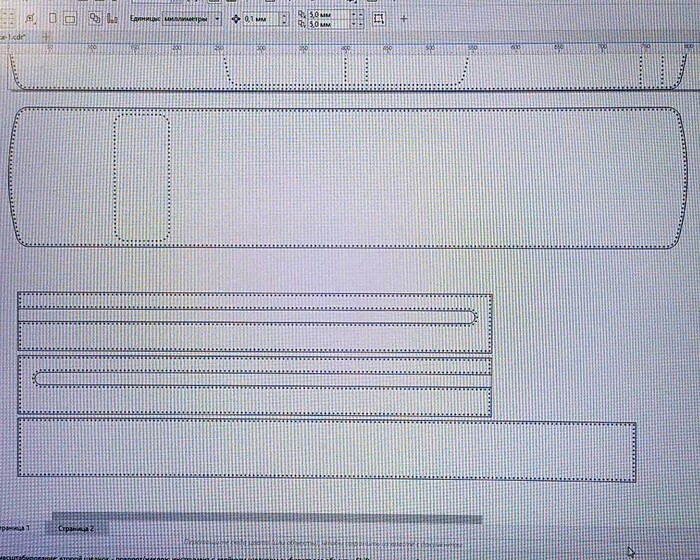The width and height of the screenshot is (700, 560).
Task: Click the horizontal ruler at 400
Action: (x=345, y=48)
